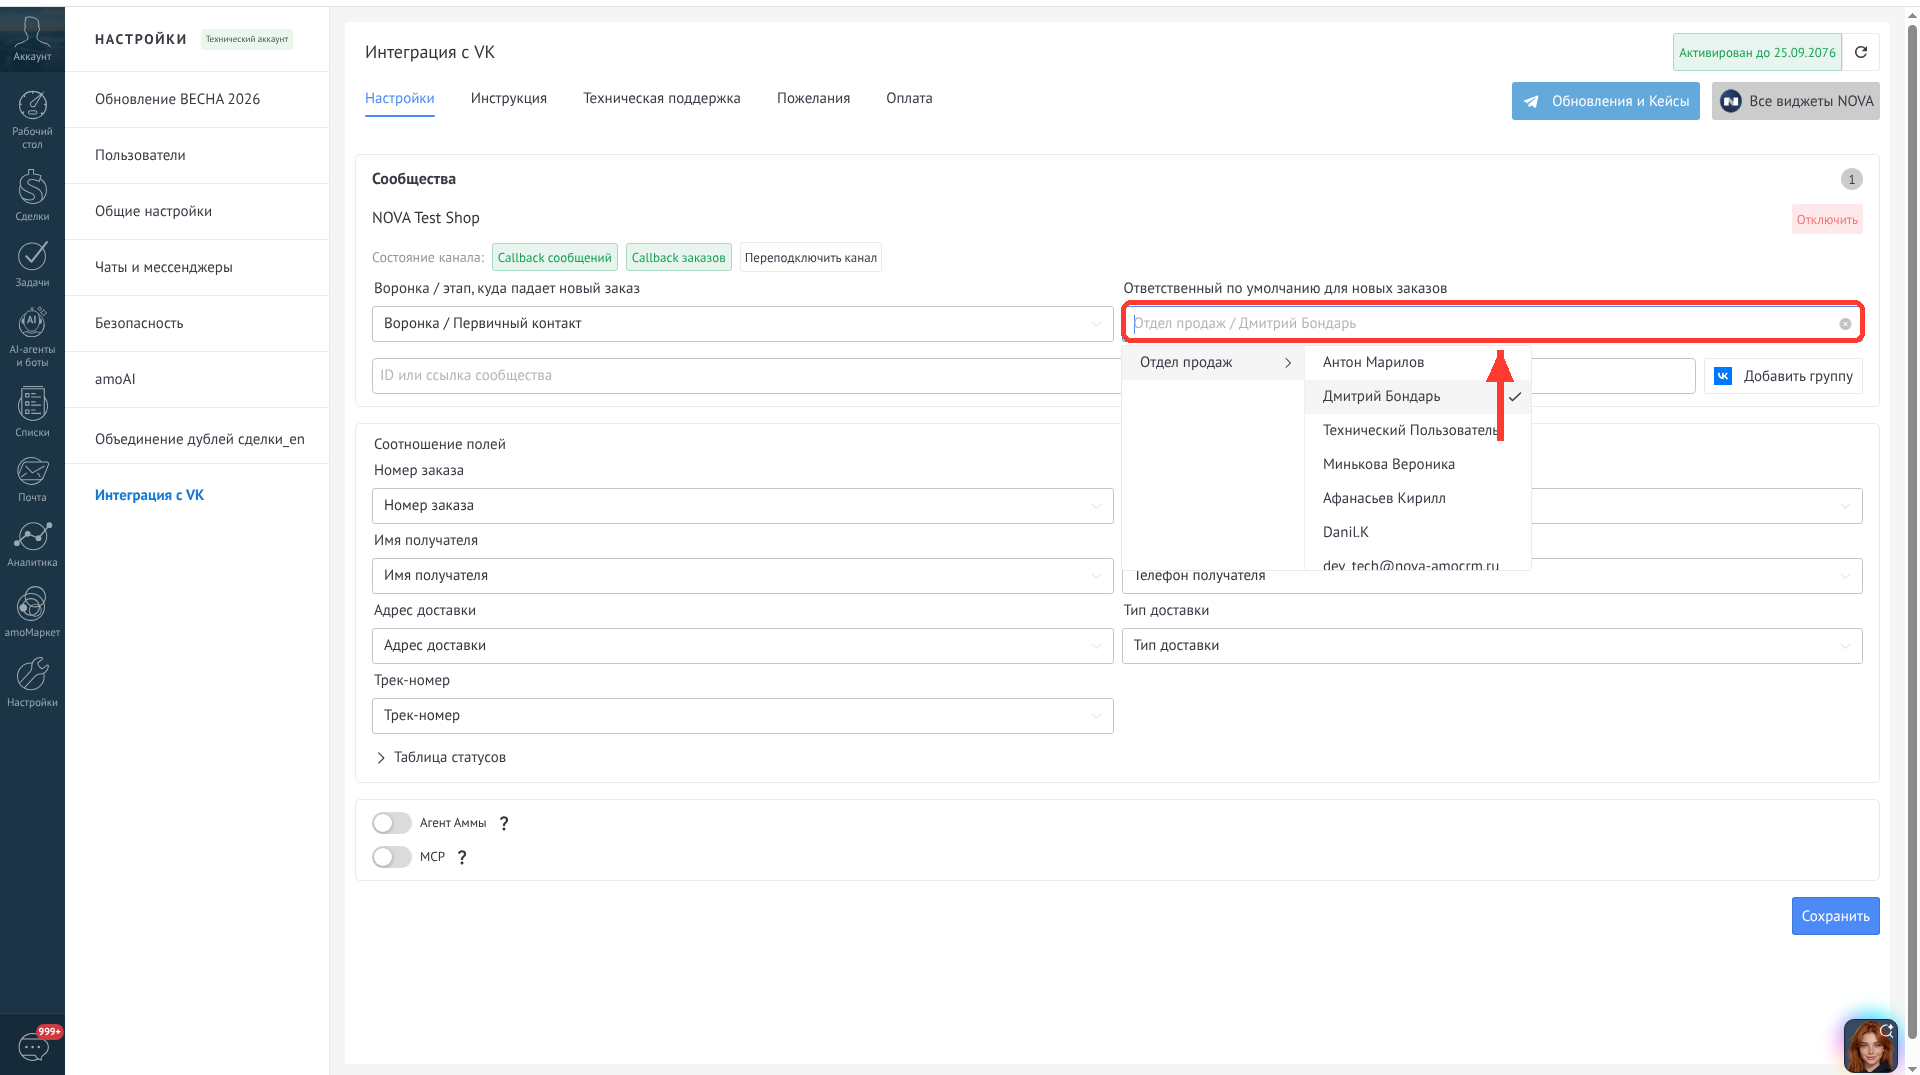Open Задачи tasks icon
The image size is (1920, 1075).
[x=32, y=264]
